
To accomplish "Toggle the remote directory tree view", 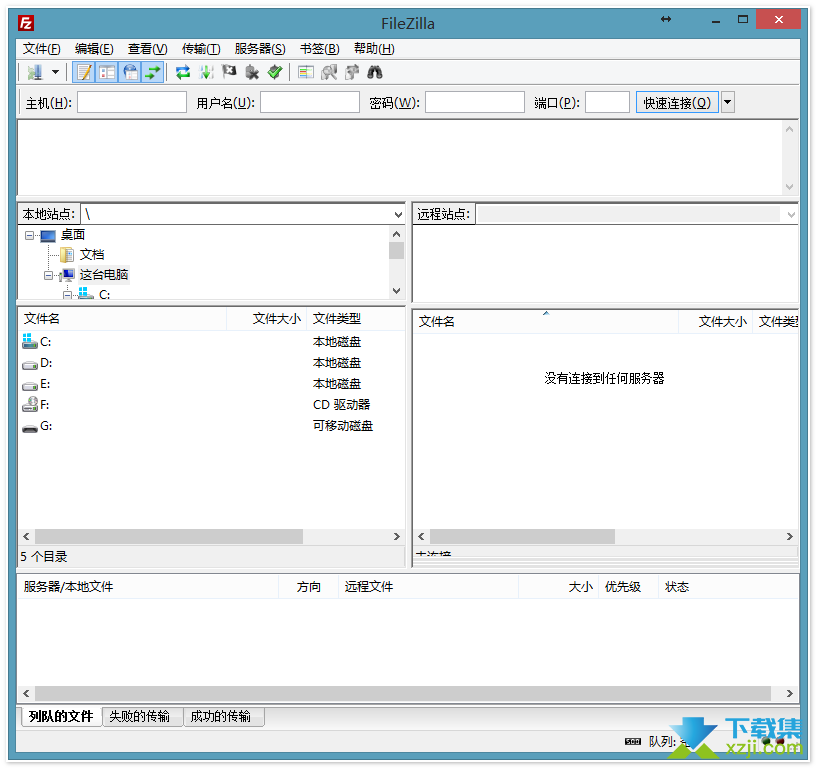I will pyautogui.click(x=130, y=72).
